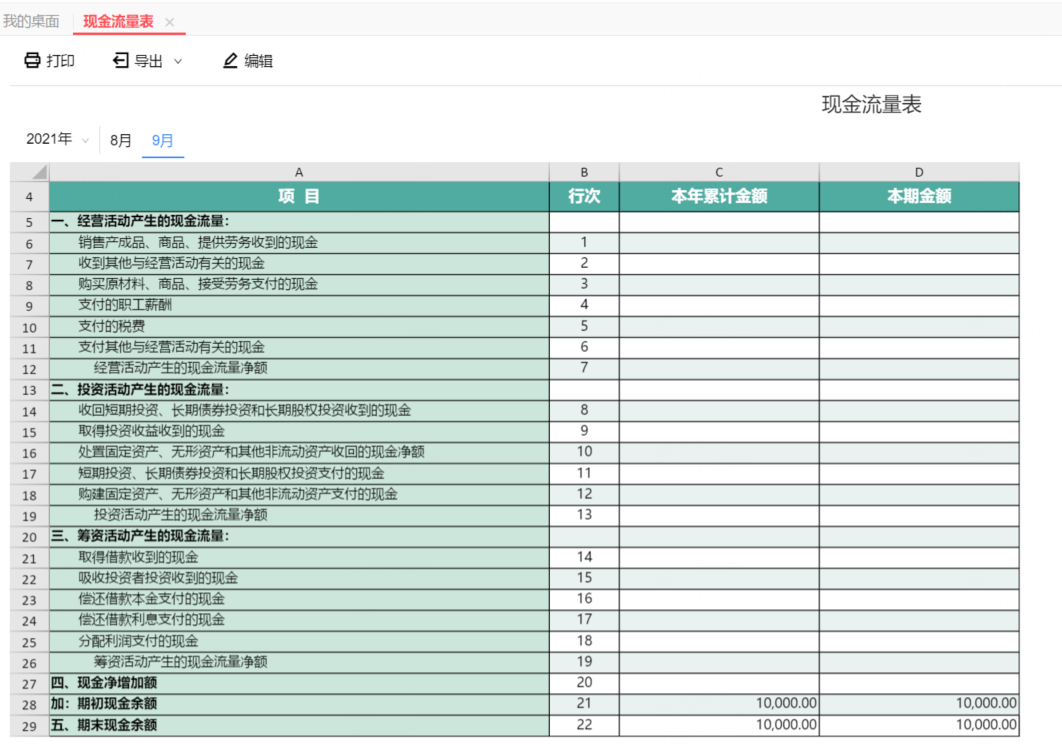Open the 2021年 year dropdown

(57, 140)
